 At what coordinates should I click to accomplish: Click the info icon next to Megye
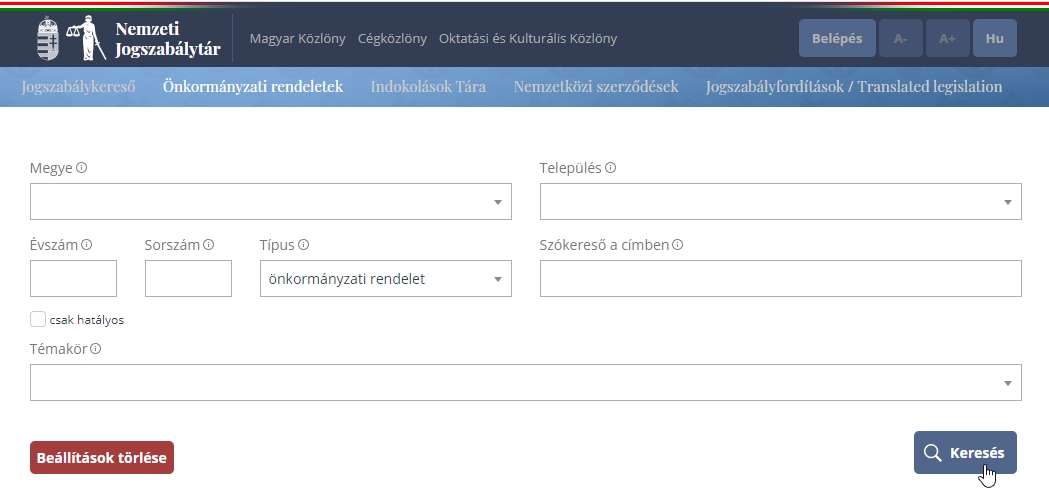82,168
